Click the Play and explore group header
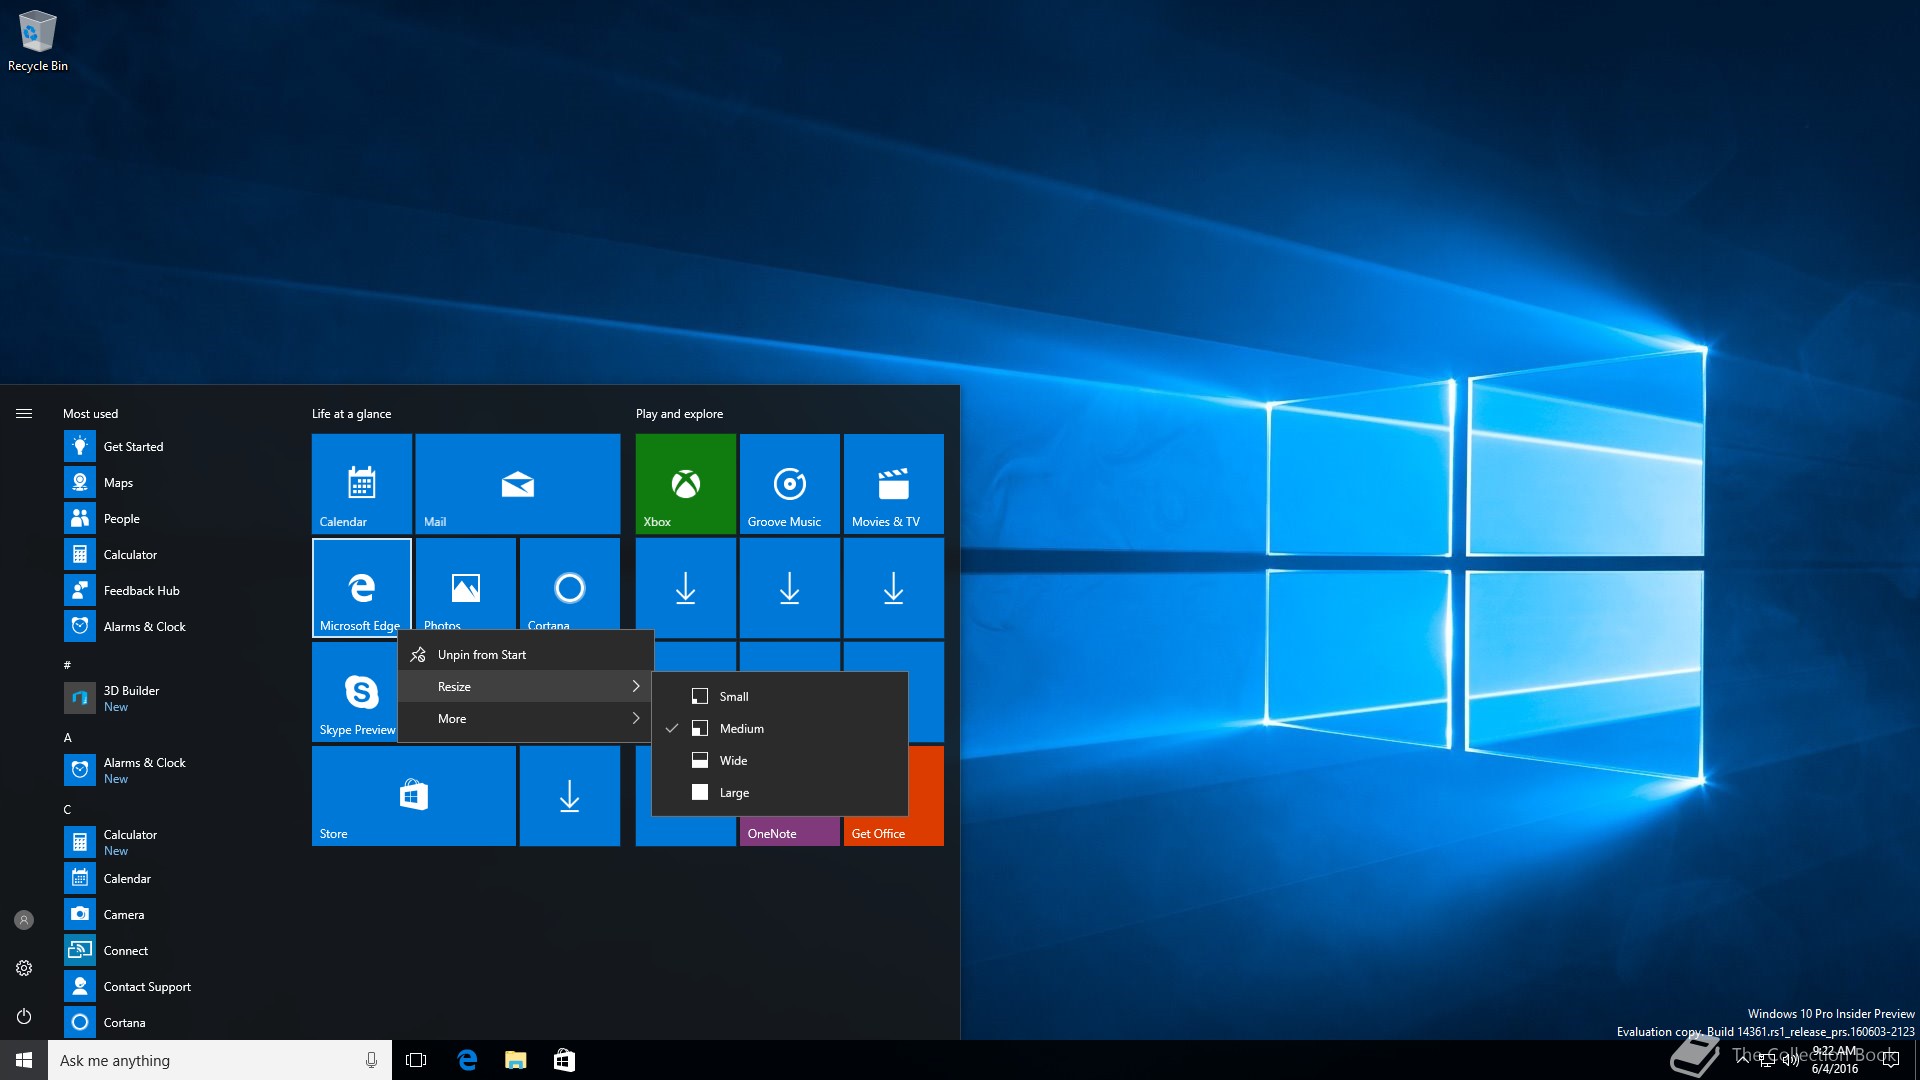 pyautogui.click(x=679, y=413)
